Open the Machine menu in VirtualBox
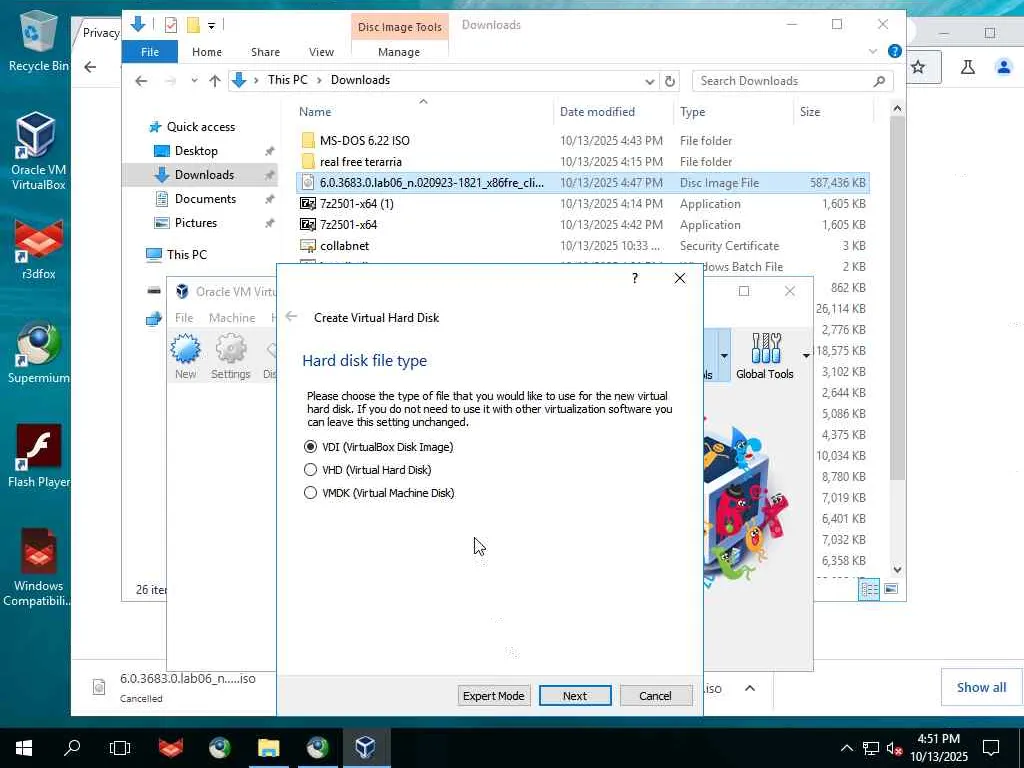The width and height of the screenshot is (1024, 768). point(232,317)
